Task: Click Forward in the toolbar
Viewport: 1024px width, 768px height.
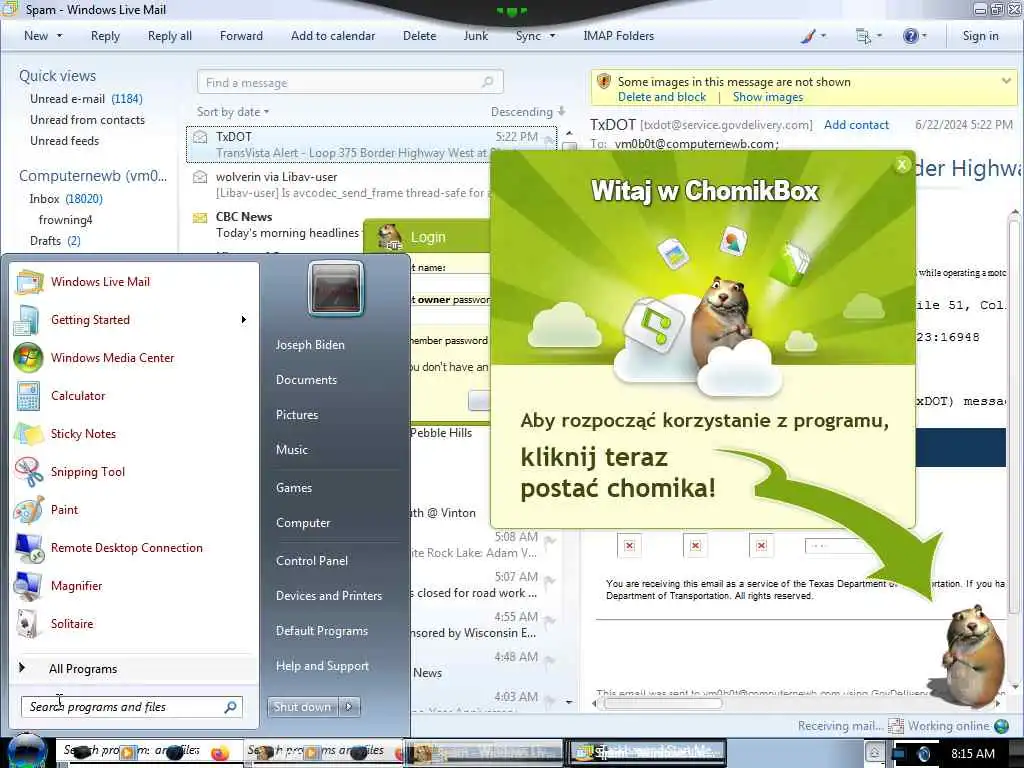Action: [241, 36]
